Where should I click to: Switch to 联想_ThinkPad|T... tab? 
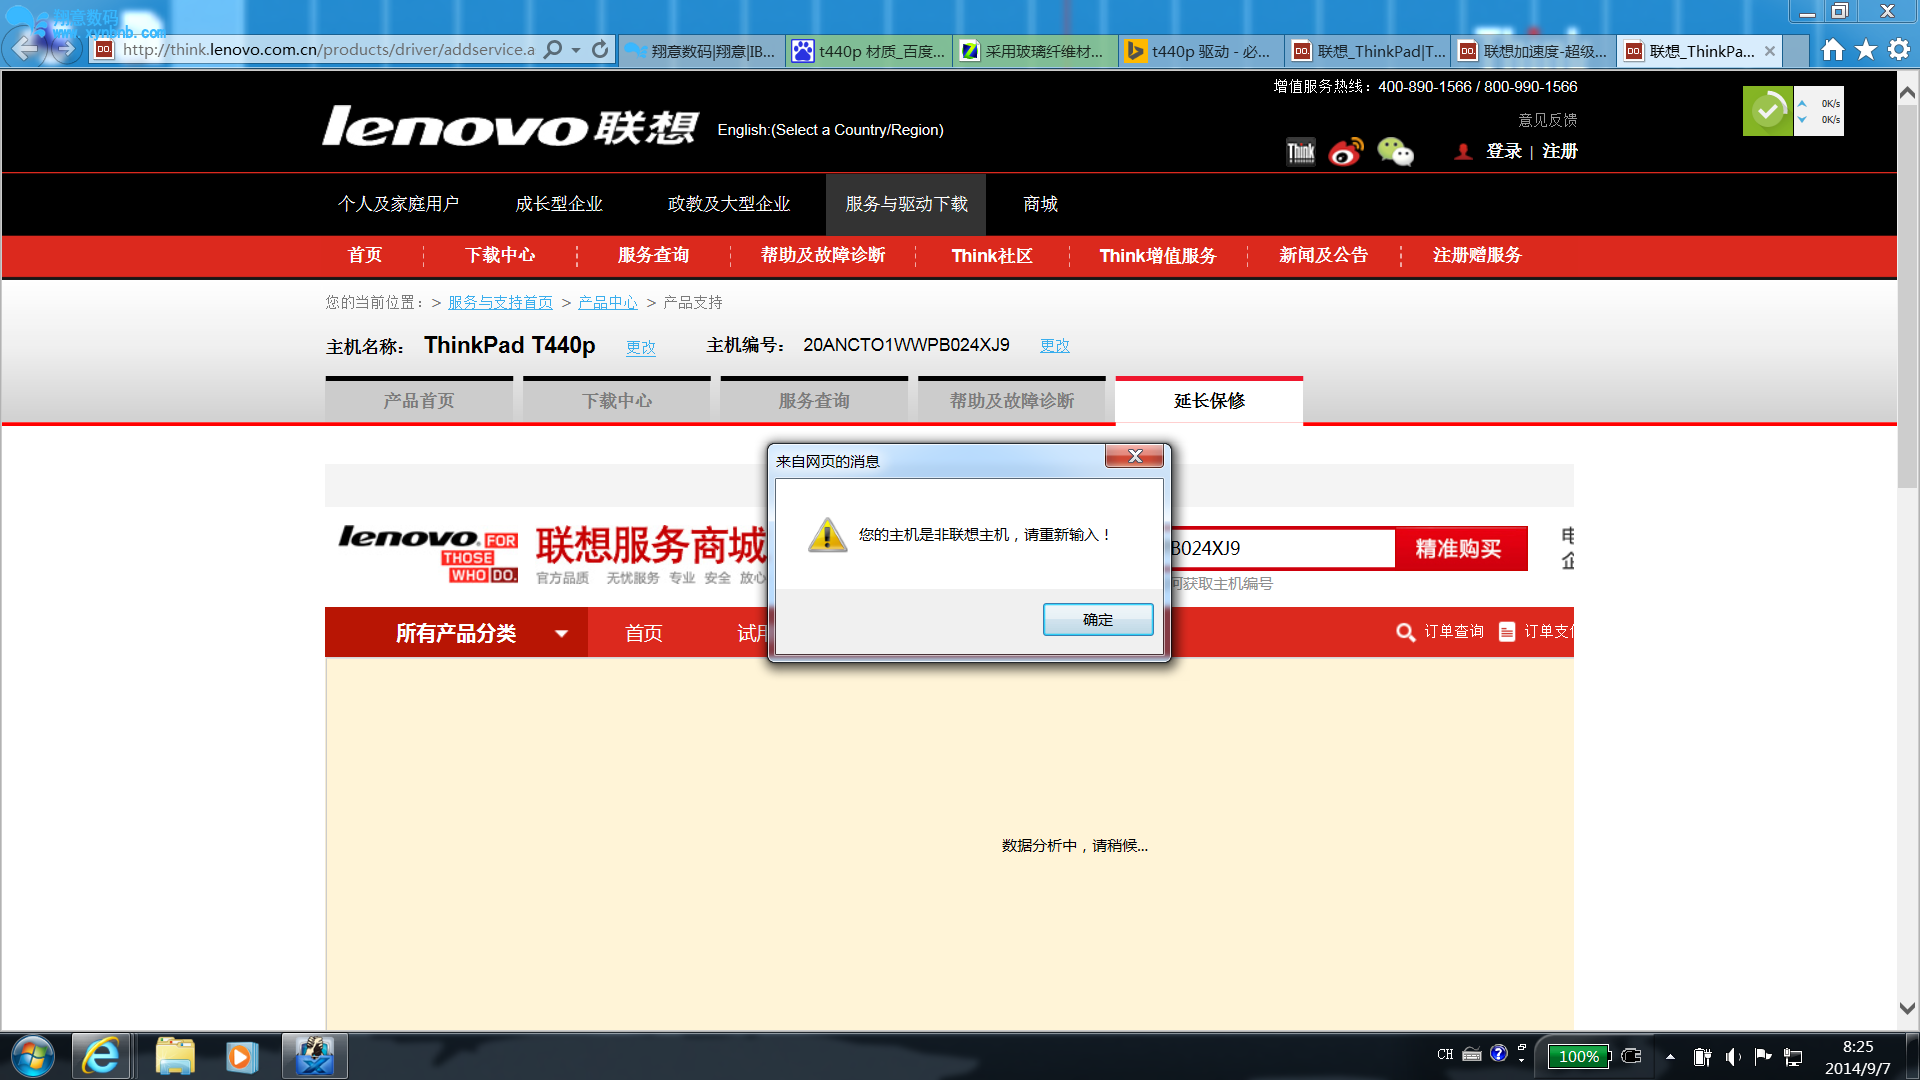tap(1367, 51)
